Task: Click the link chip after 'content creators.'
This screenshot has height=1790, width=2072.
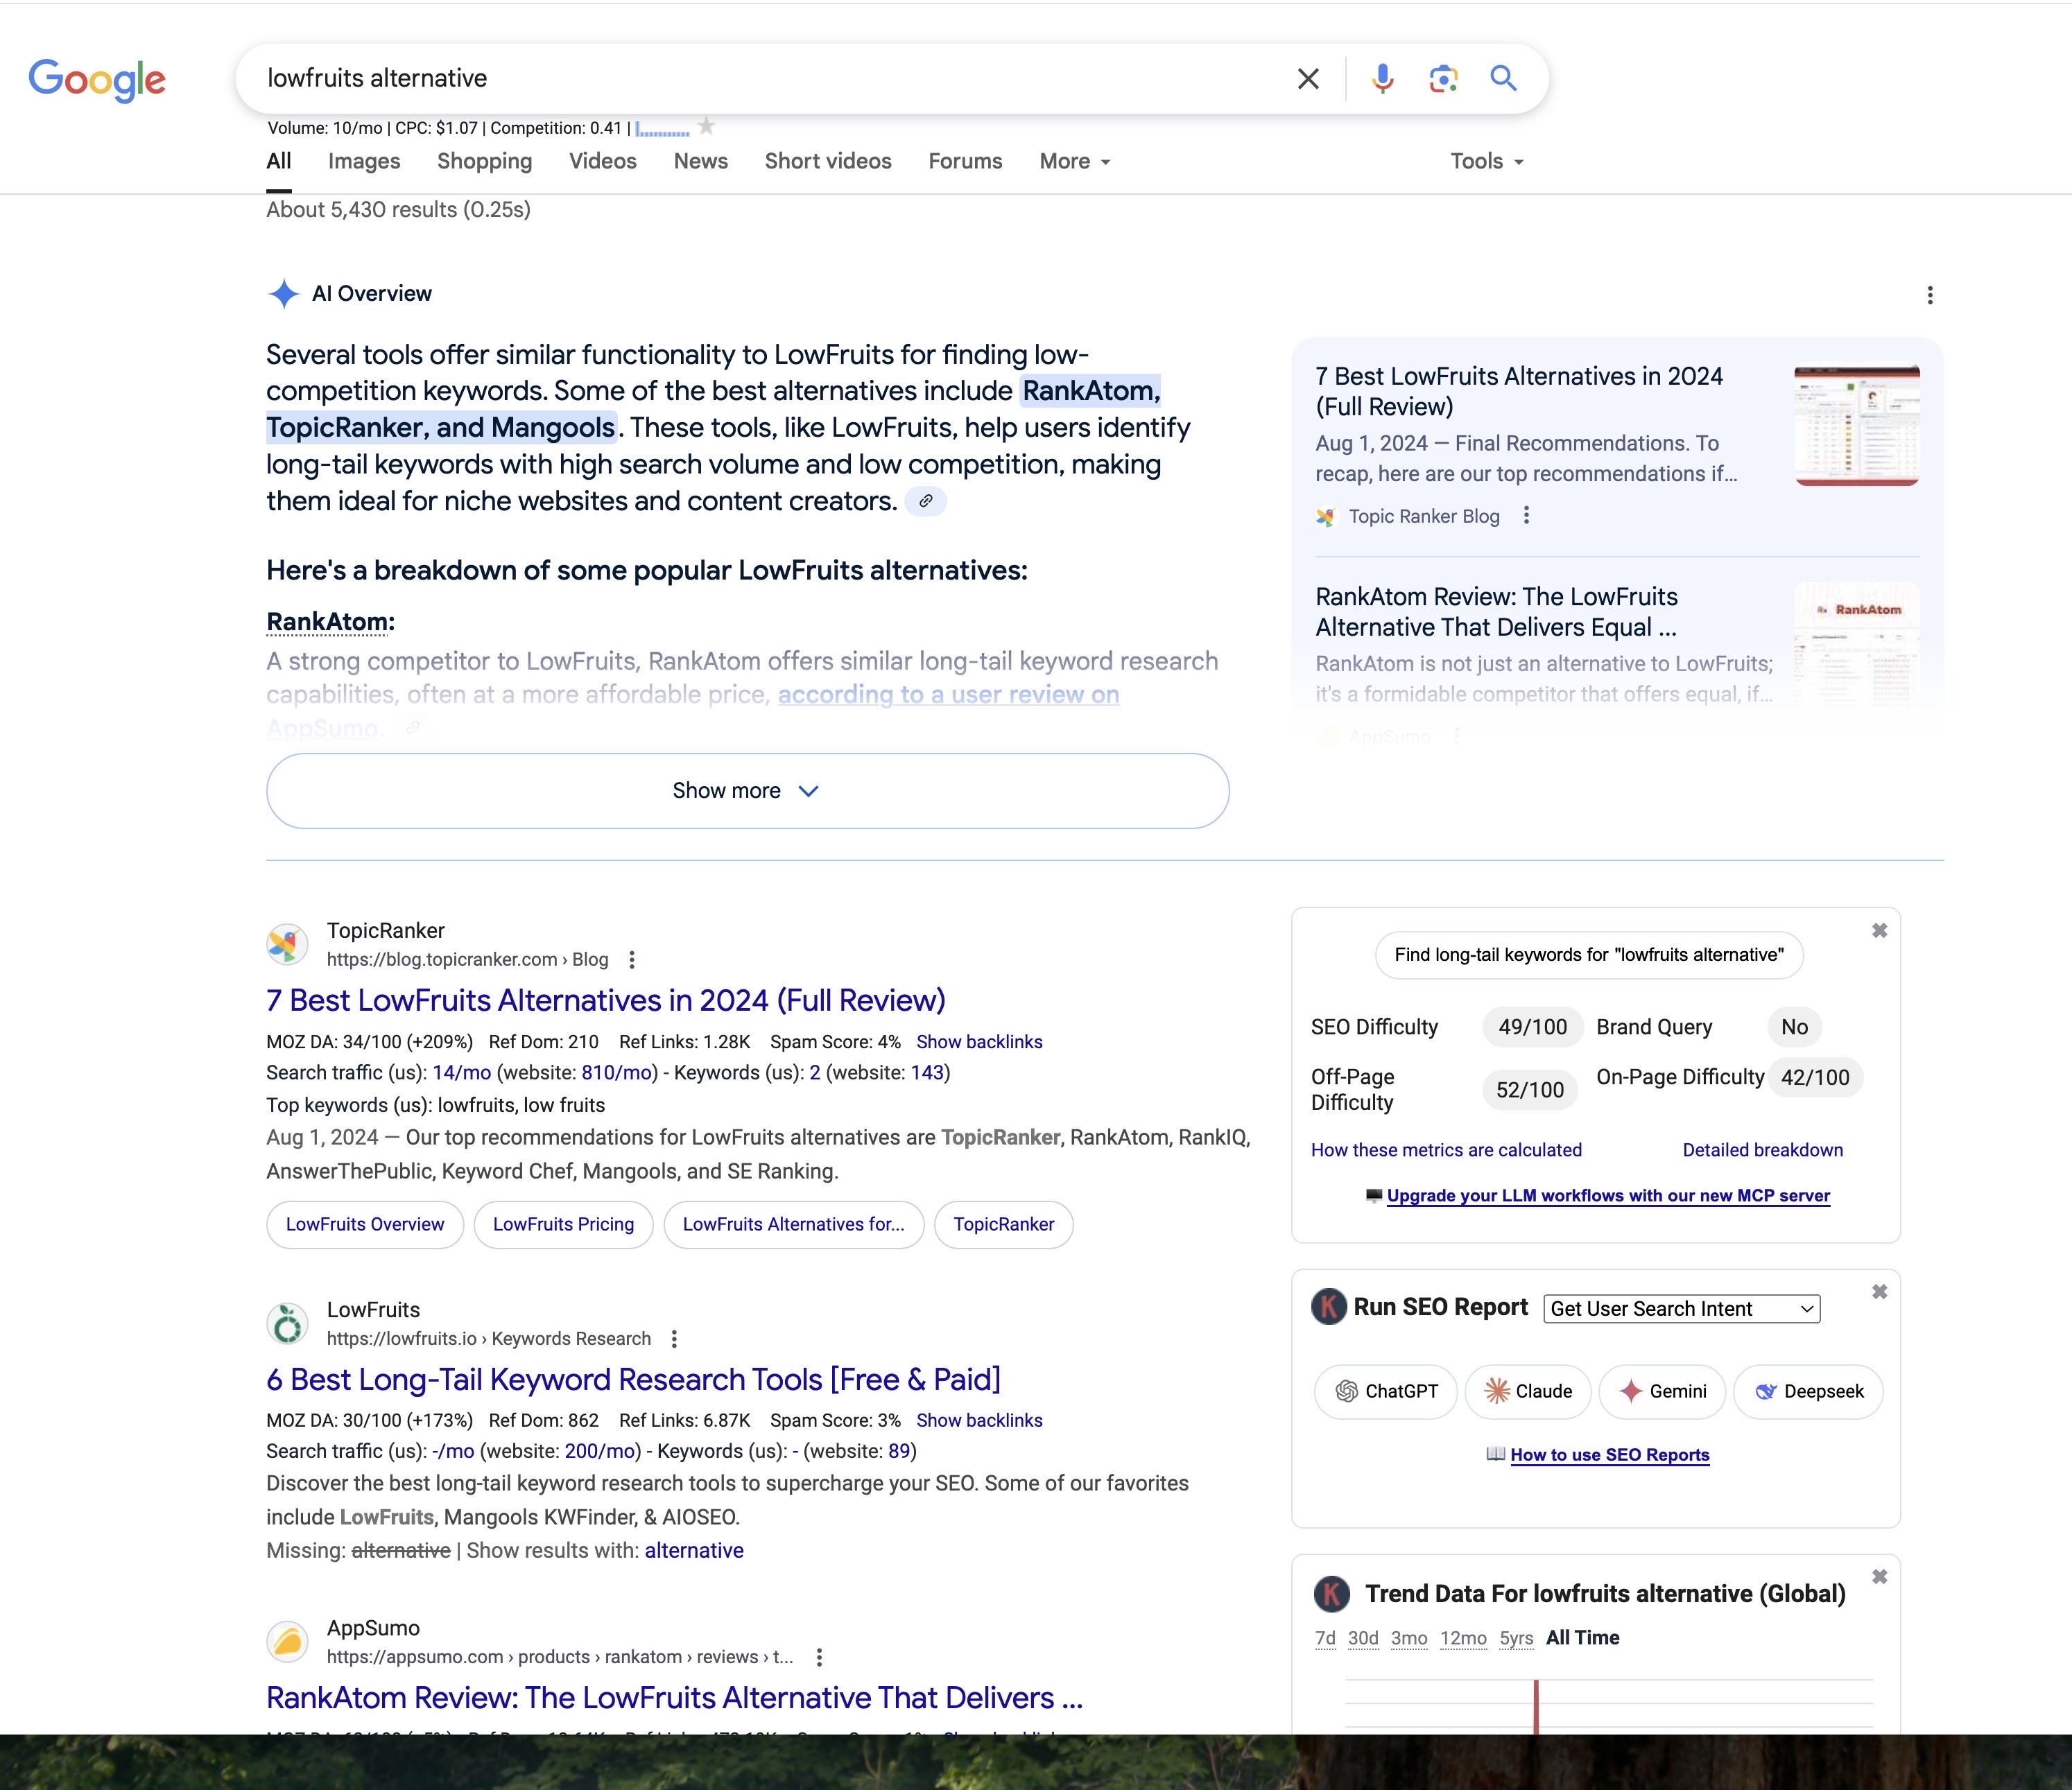Action: pyautogui.click(x=925, y=501)
